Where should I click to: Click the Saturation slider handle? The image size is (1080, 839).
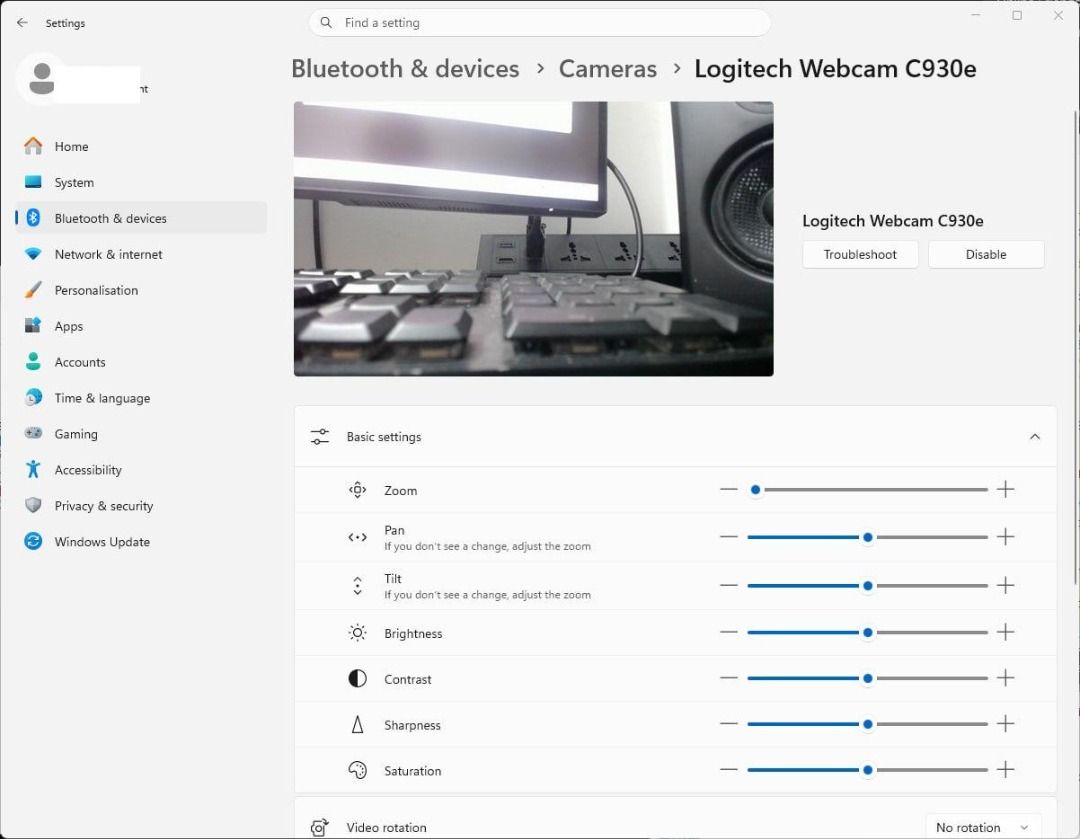pyautogui.click(x=868, y=769)
